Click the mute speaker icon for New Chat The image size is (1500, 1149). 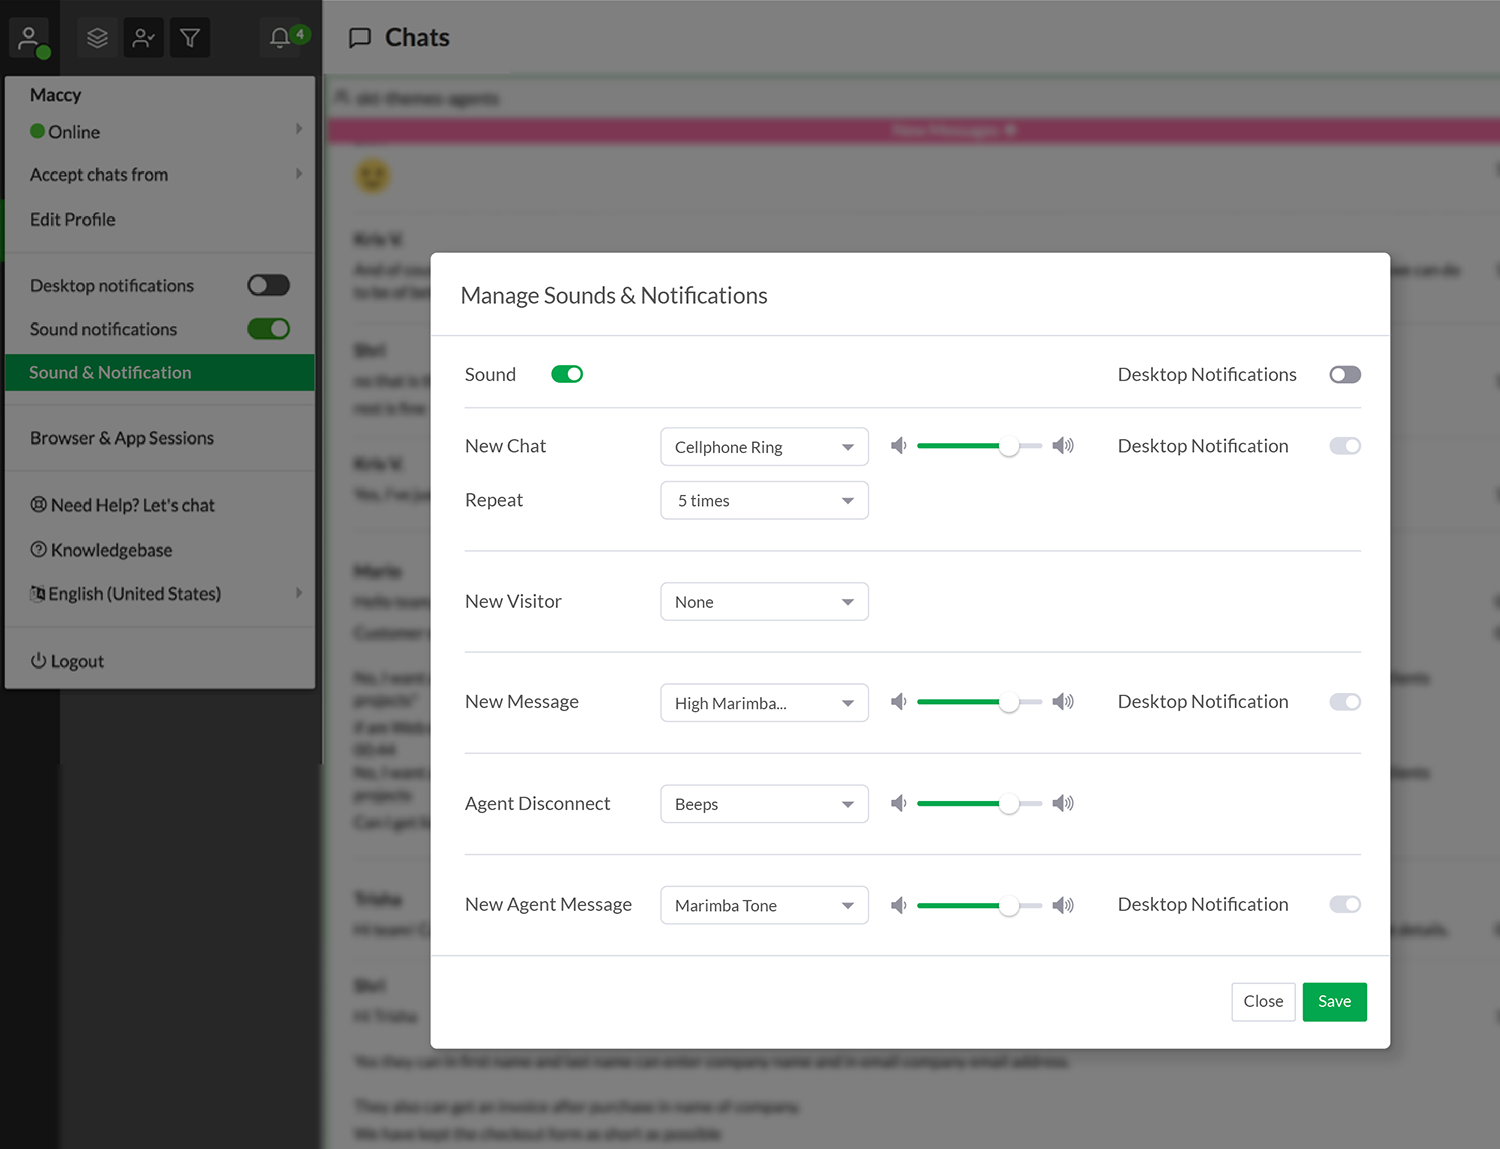pos(899,446)
